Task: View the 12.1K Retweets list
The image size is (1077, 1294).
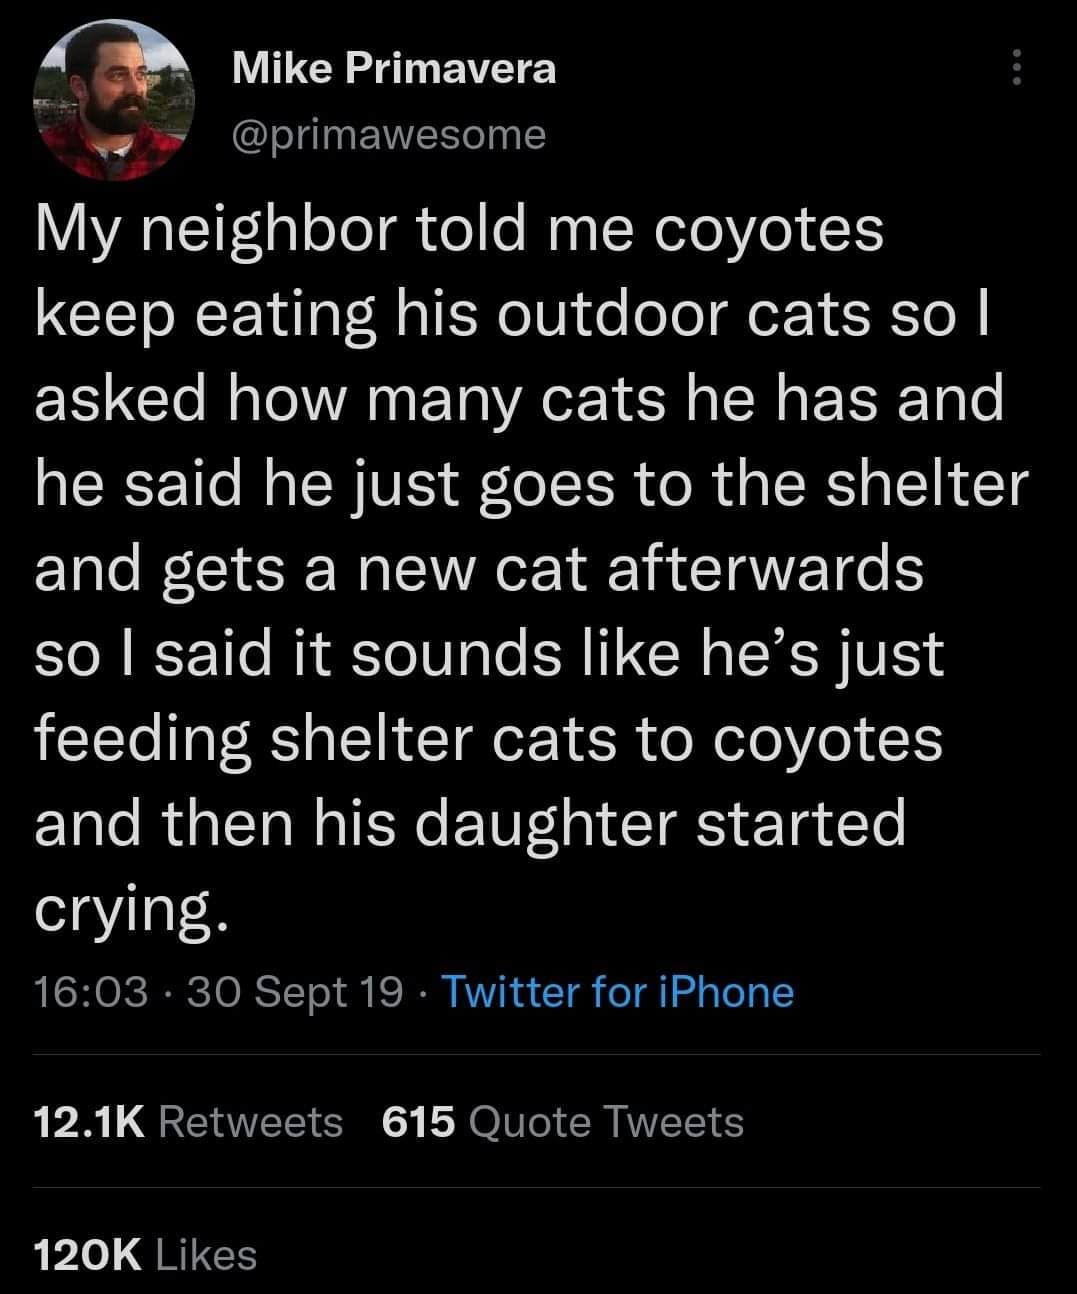Action: click(x=188, y=1121)
